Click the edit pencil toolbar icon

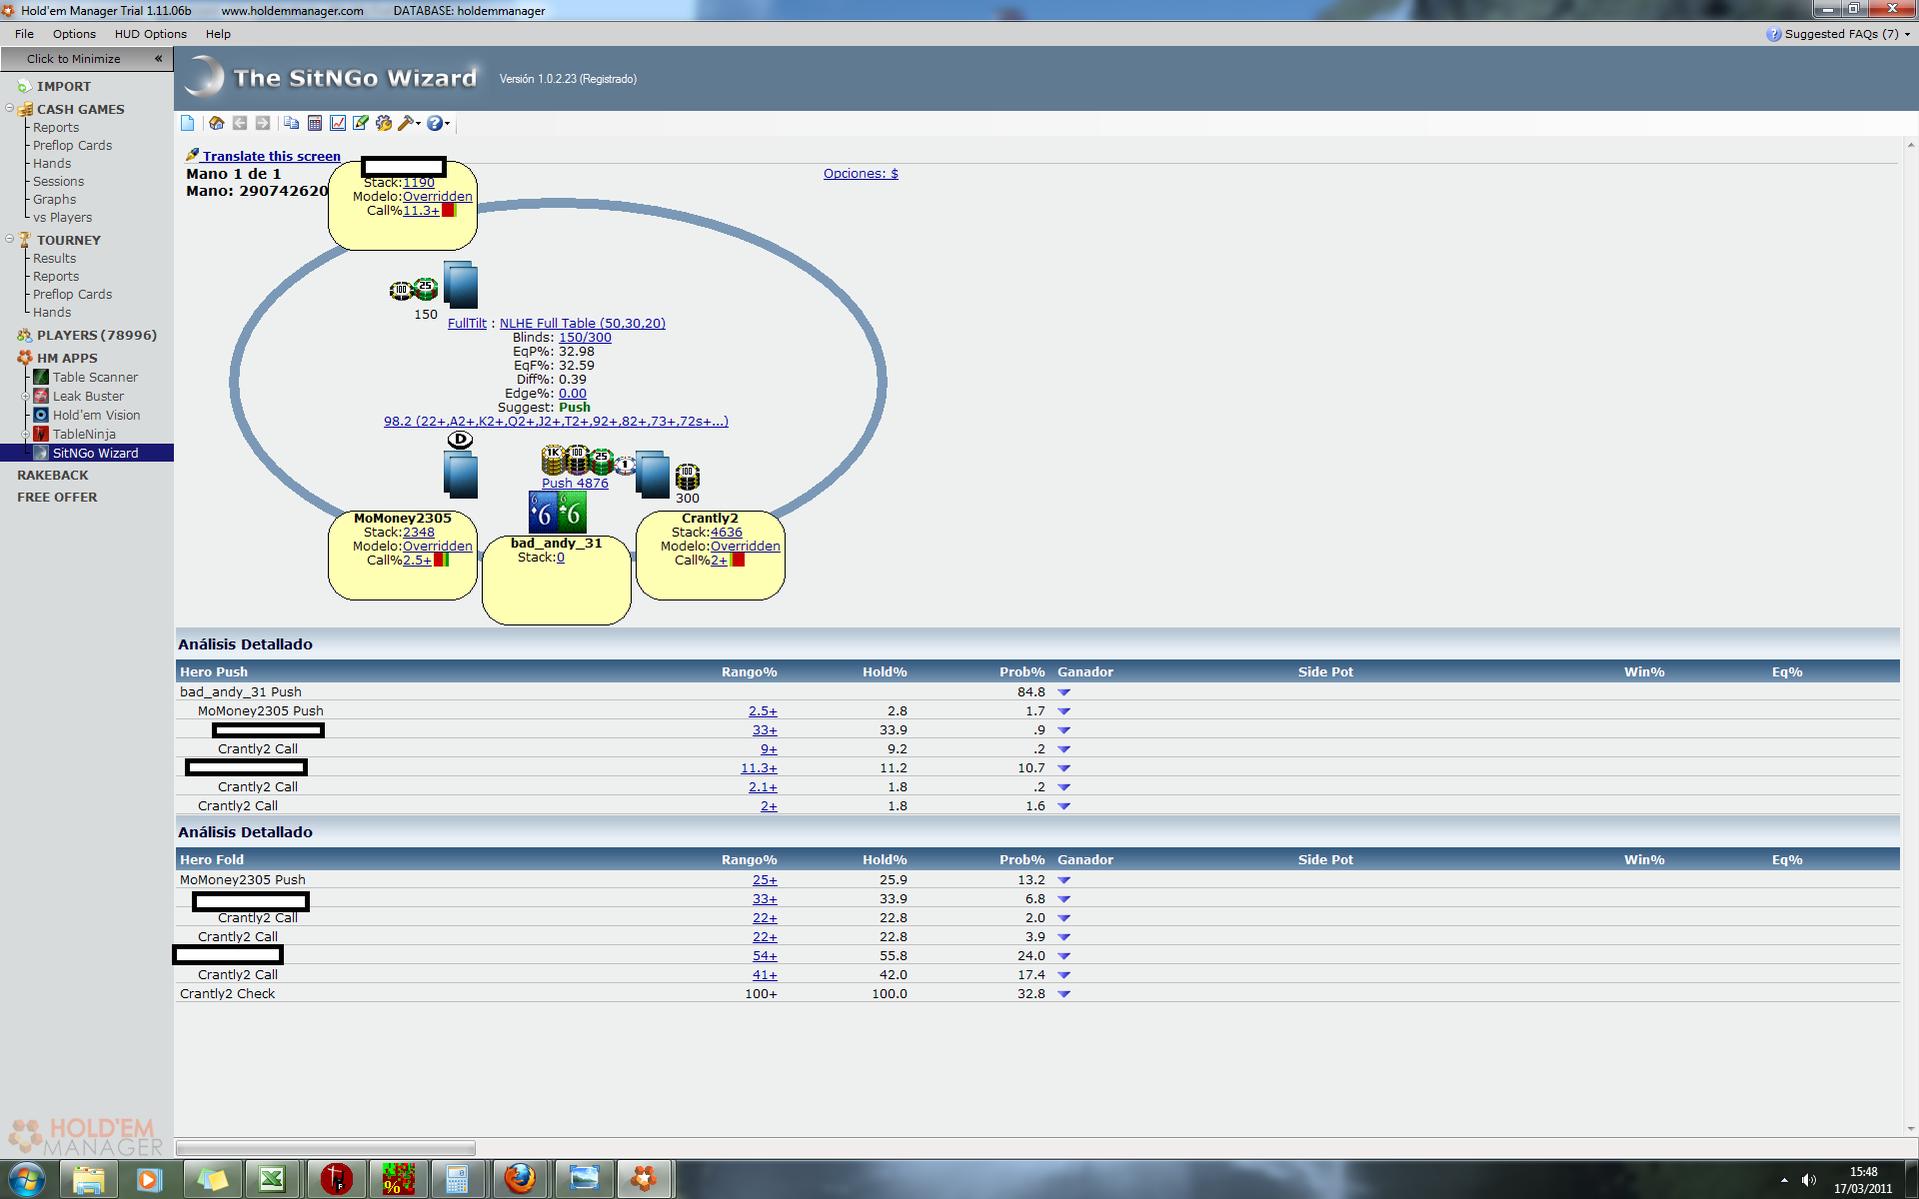click(x=361, y=123)
